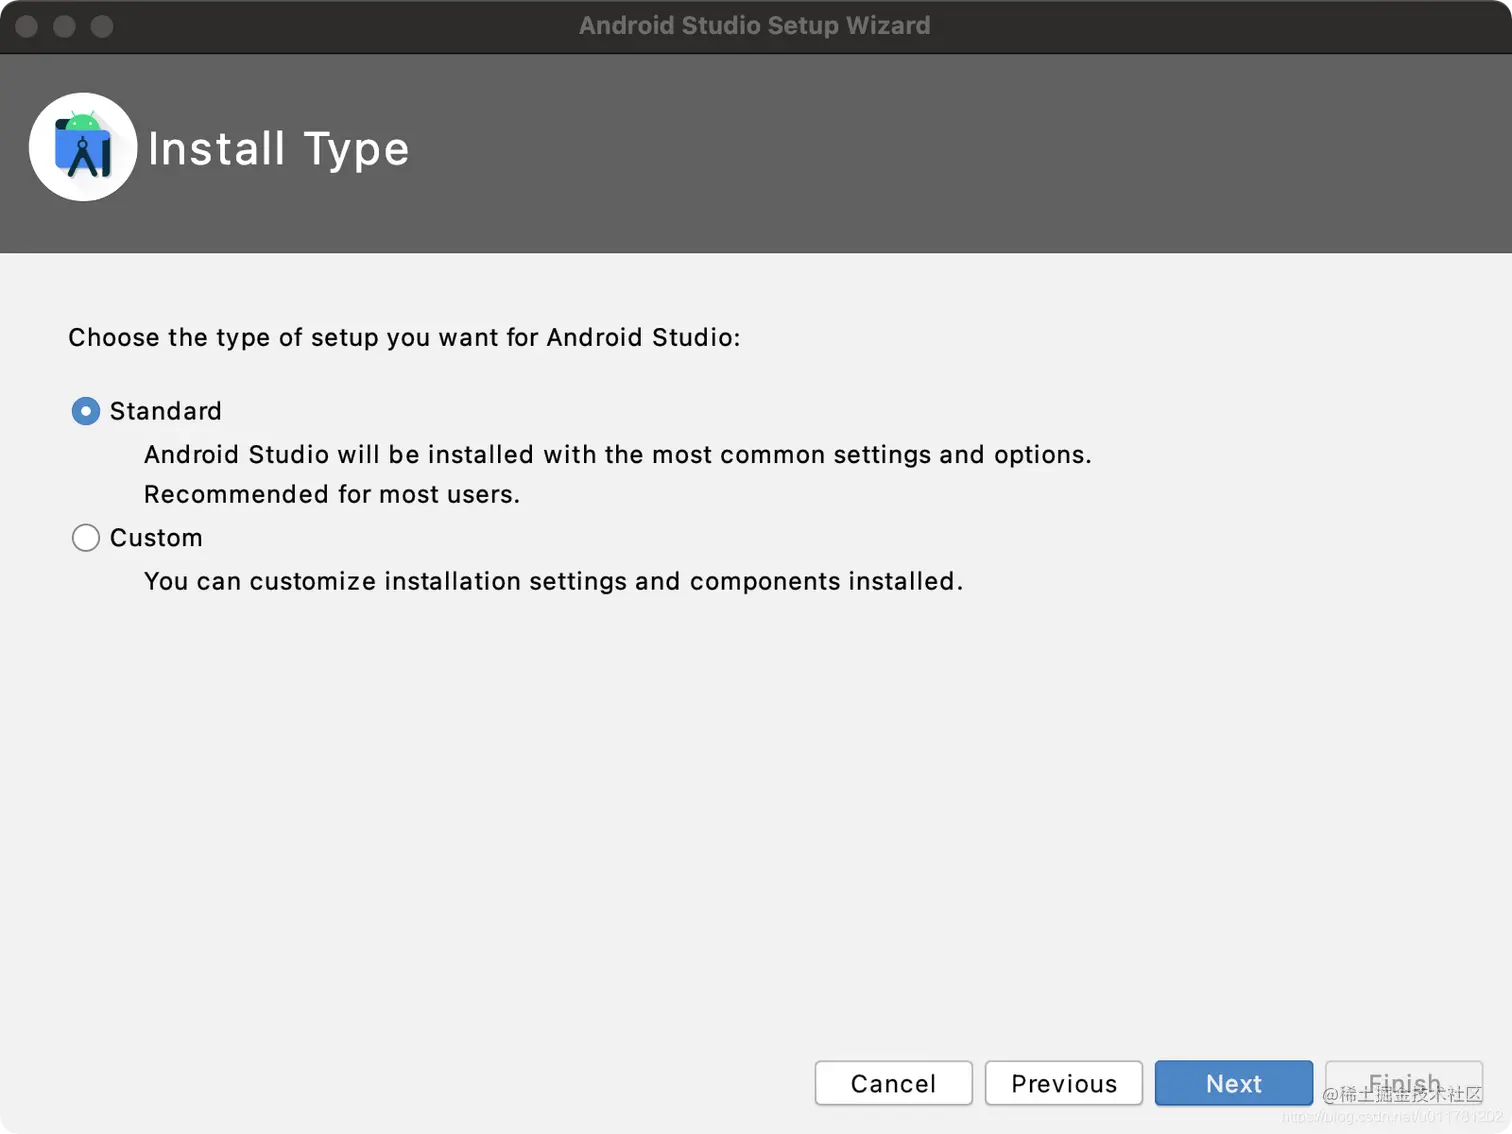Image resolution: width=1512 pixels, height=1134 pixels.
Task: Click the blog.csdn.net URL watermark
Action: tap(1392, 1118)
